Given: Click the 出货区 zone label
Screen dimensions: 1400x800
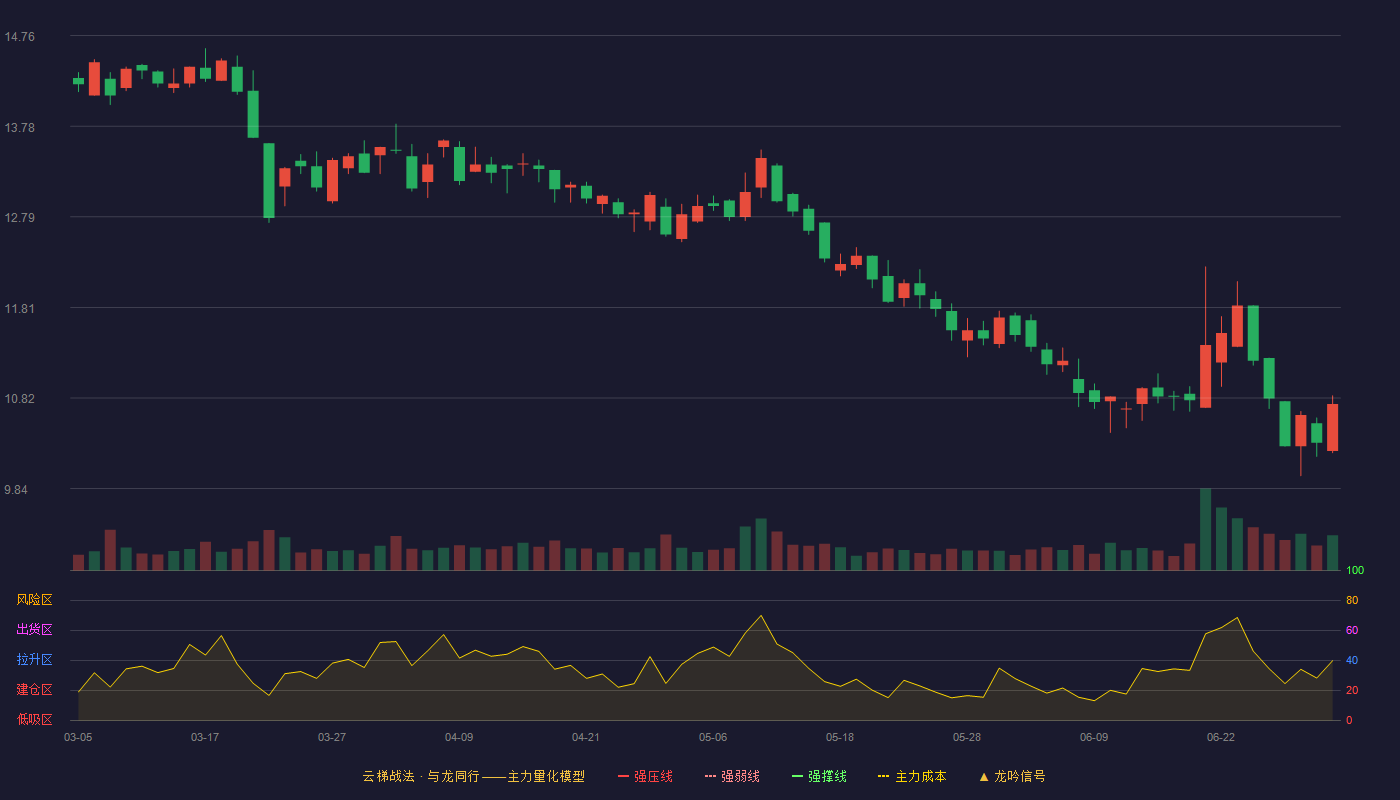Looking at the screenshot, I should [x=34, y=630].
